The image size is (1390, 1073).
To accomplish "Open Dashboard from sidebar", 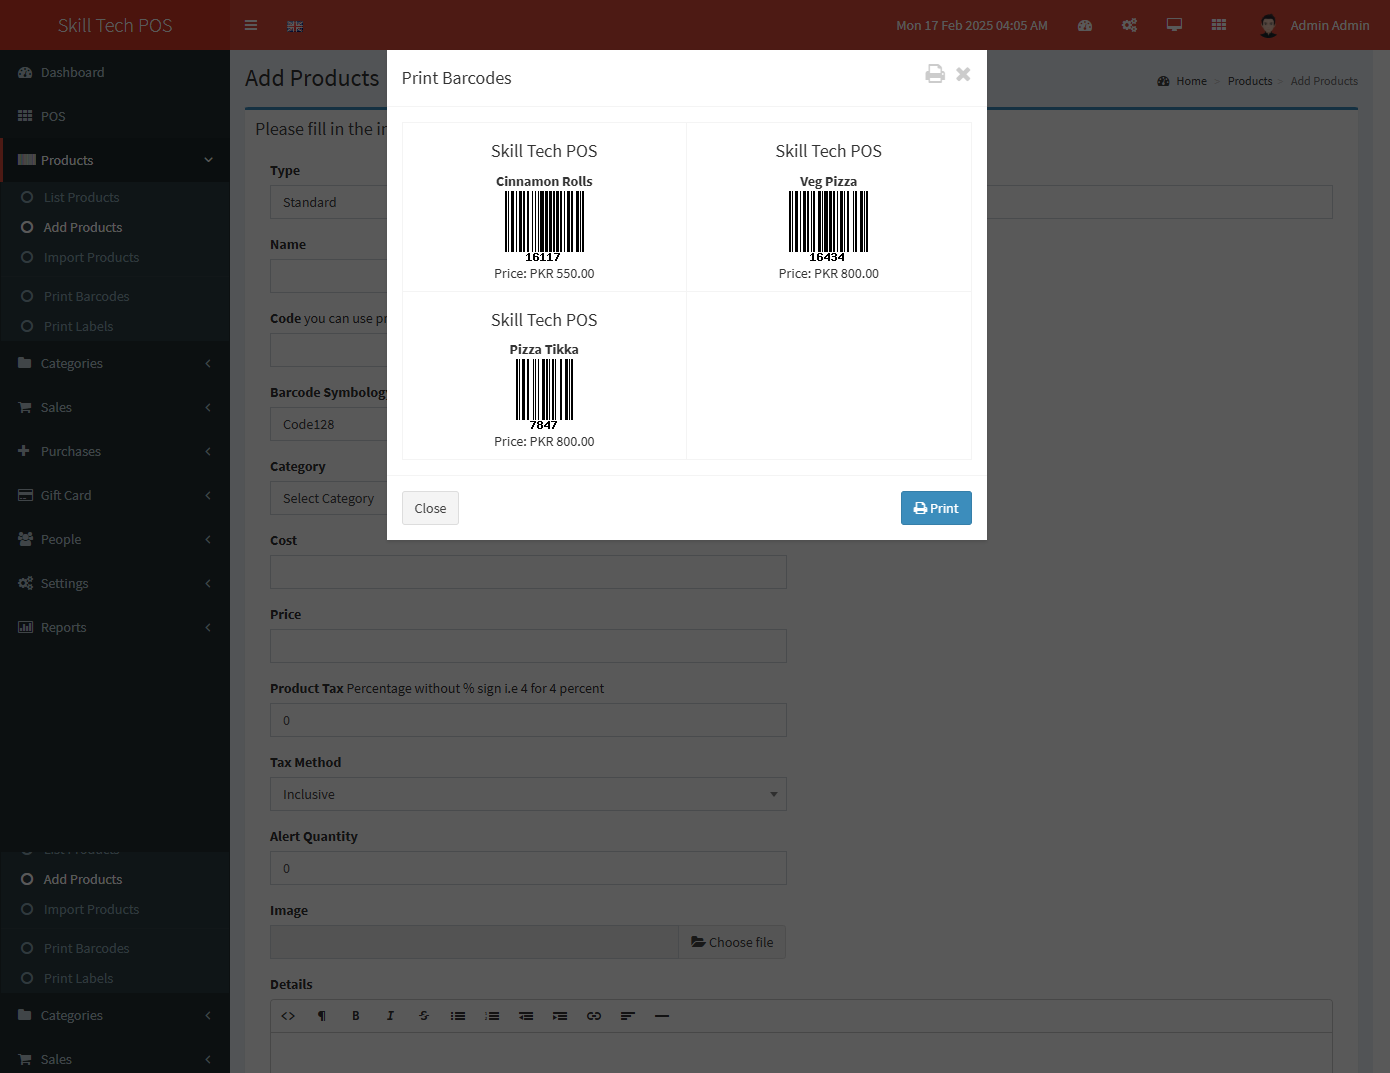I will coord(72,73).
